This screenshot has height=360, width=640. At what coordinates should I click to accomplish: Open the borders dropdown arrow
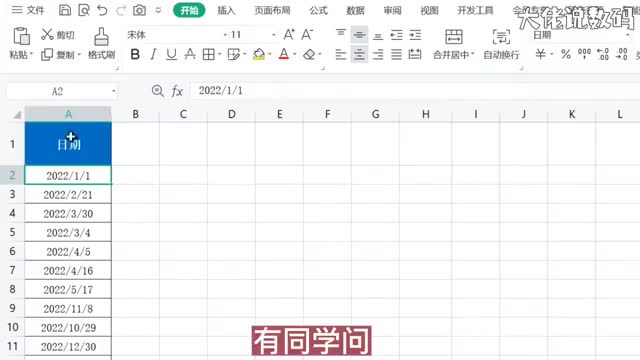click(220, 54)
